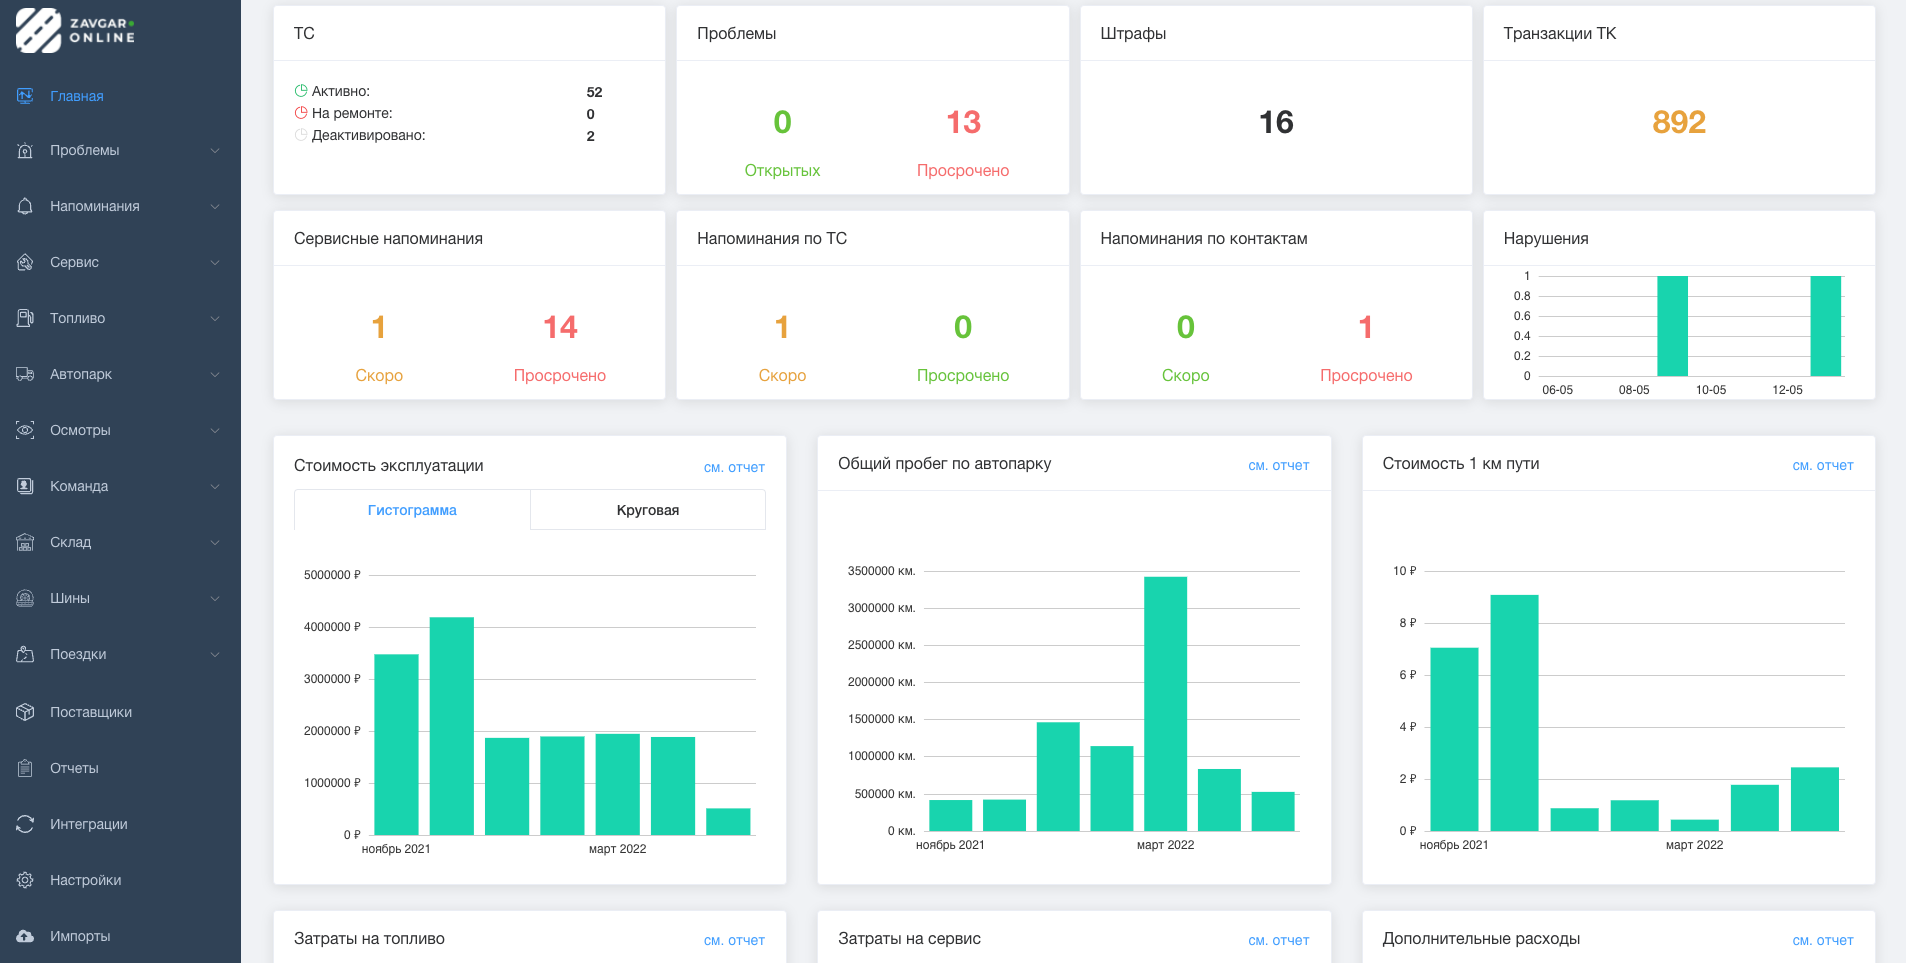Expand the Команда menu chevron
The height and width of the screenshot is (963, 1906).
pos(214,486)
